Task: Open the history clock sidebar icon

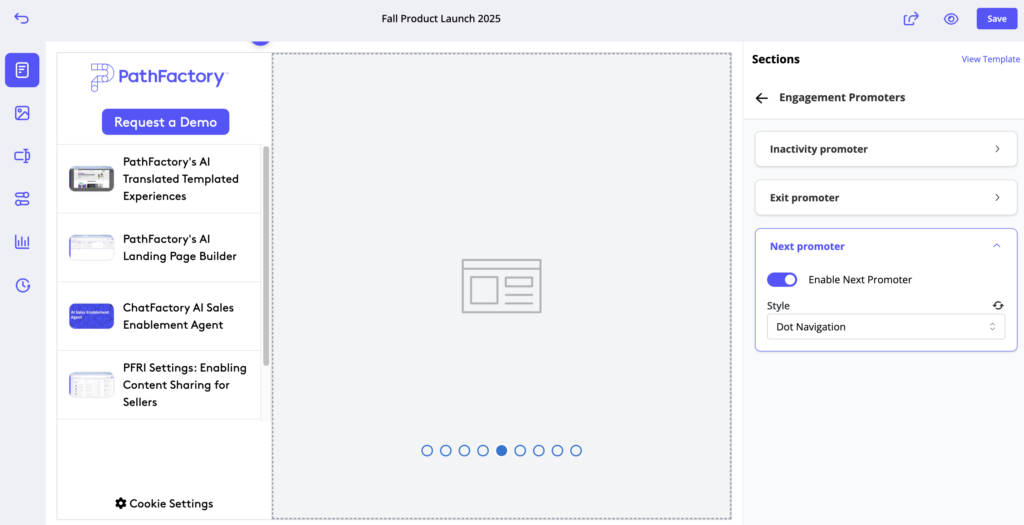Action: (22, 286)
